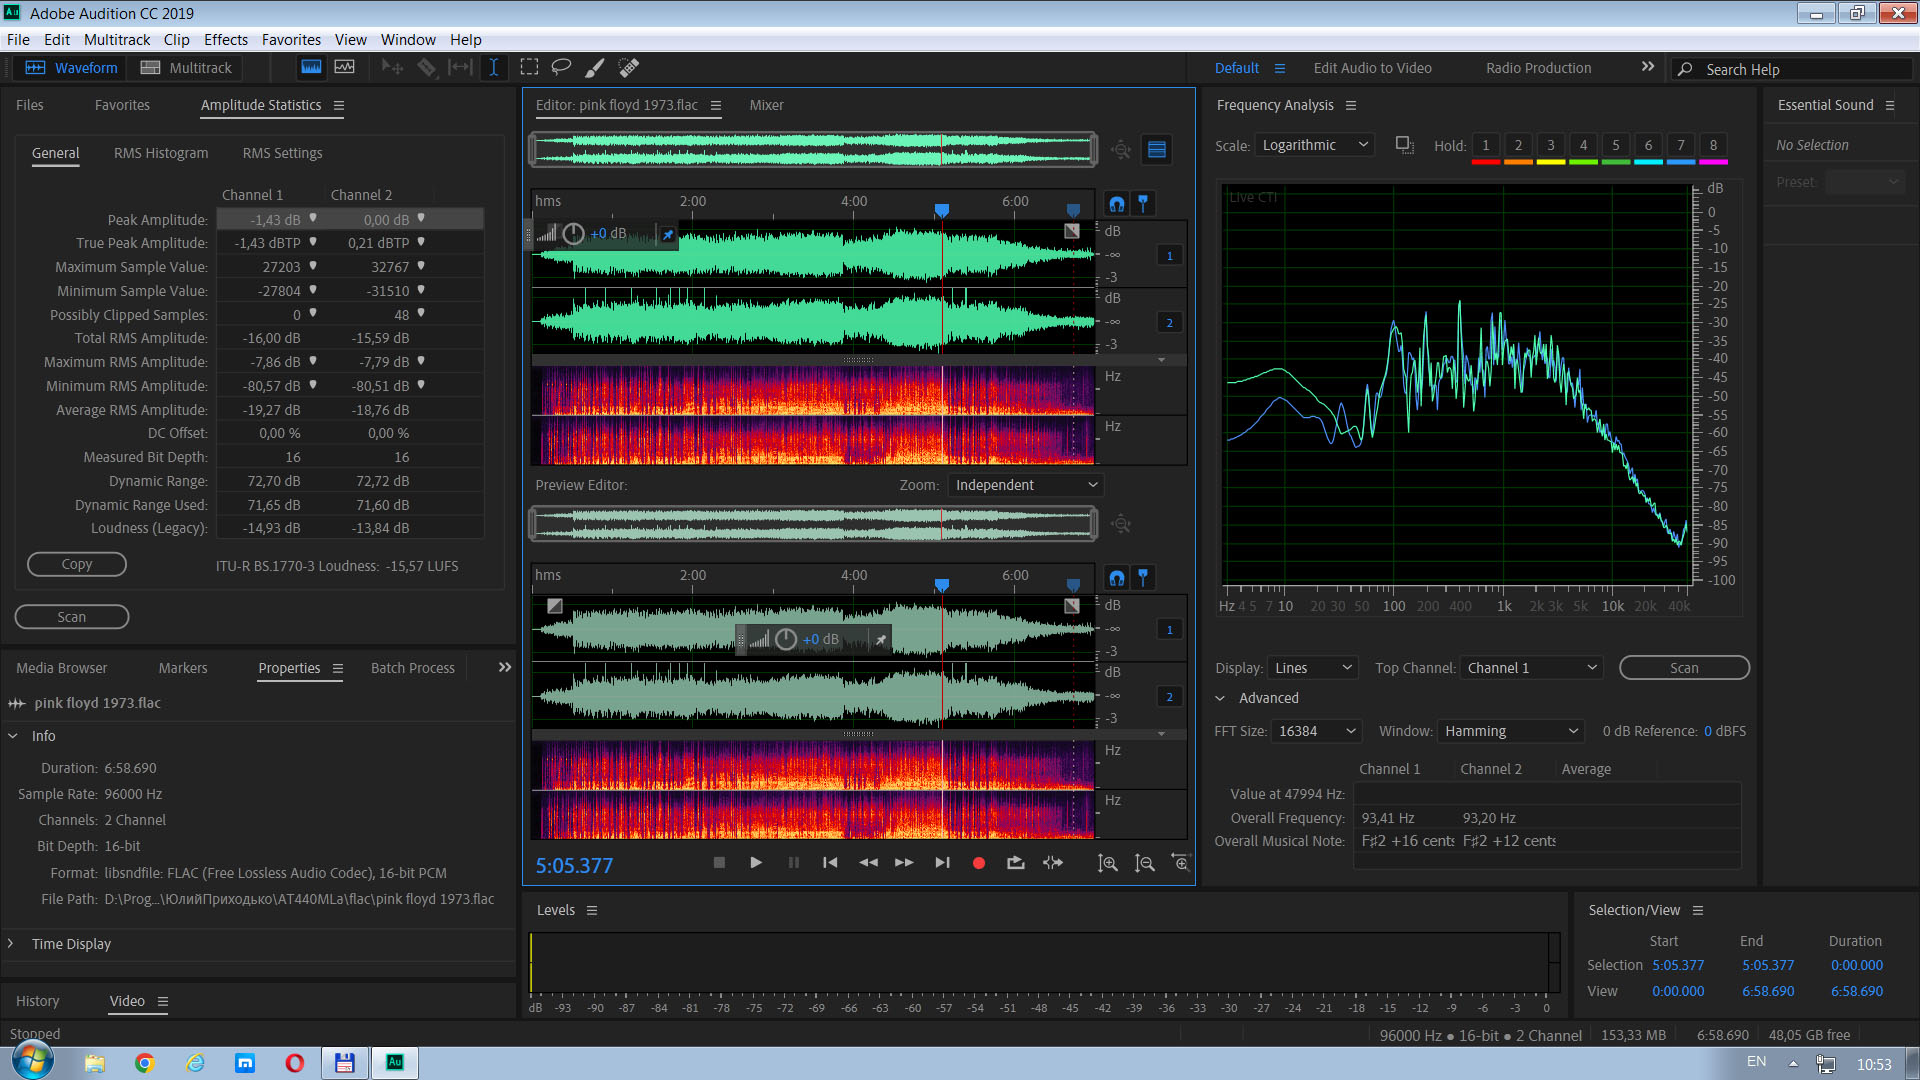Click the Copy button in Amplitude Statistics
The image size is (1920, 1080).
(76, 565)
